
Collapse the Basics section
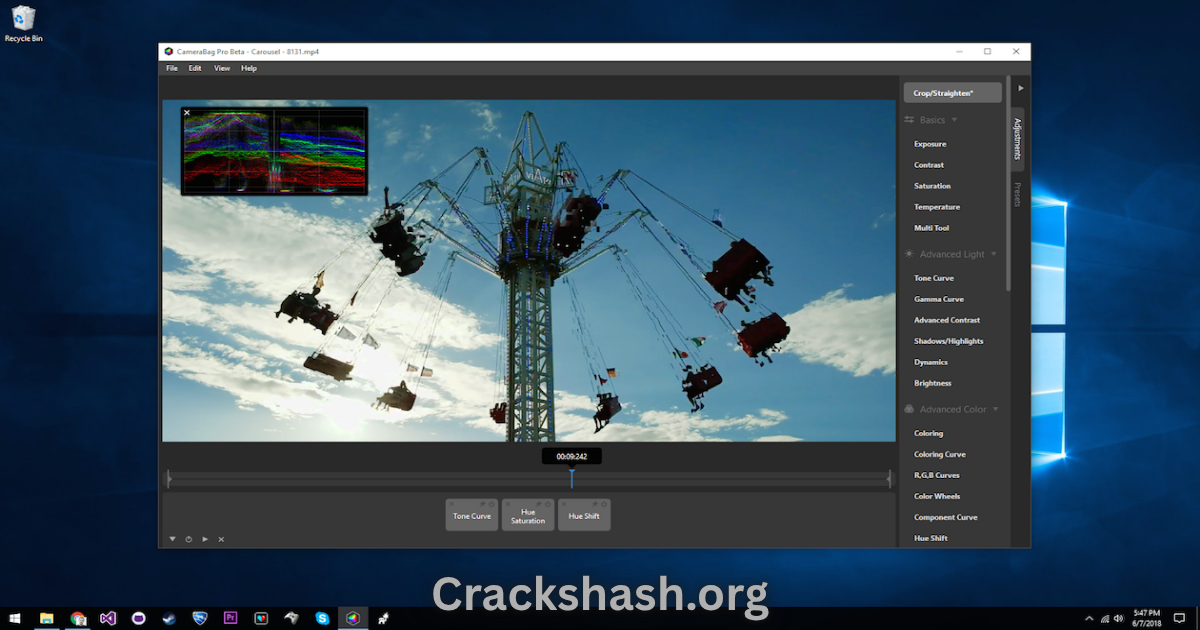pyautogui.click(x=954, y=120)
